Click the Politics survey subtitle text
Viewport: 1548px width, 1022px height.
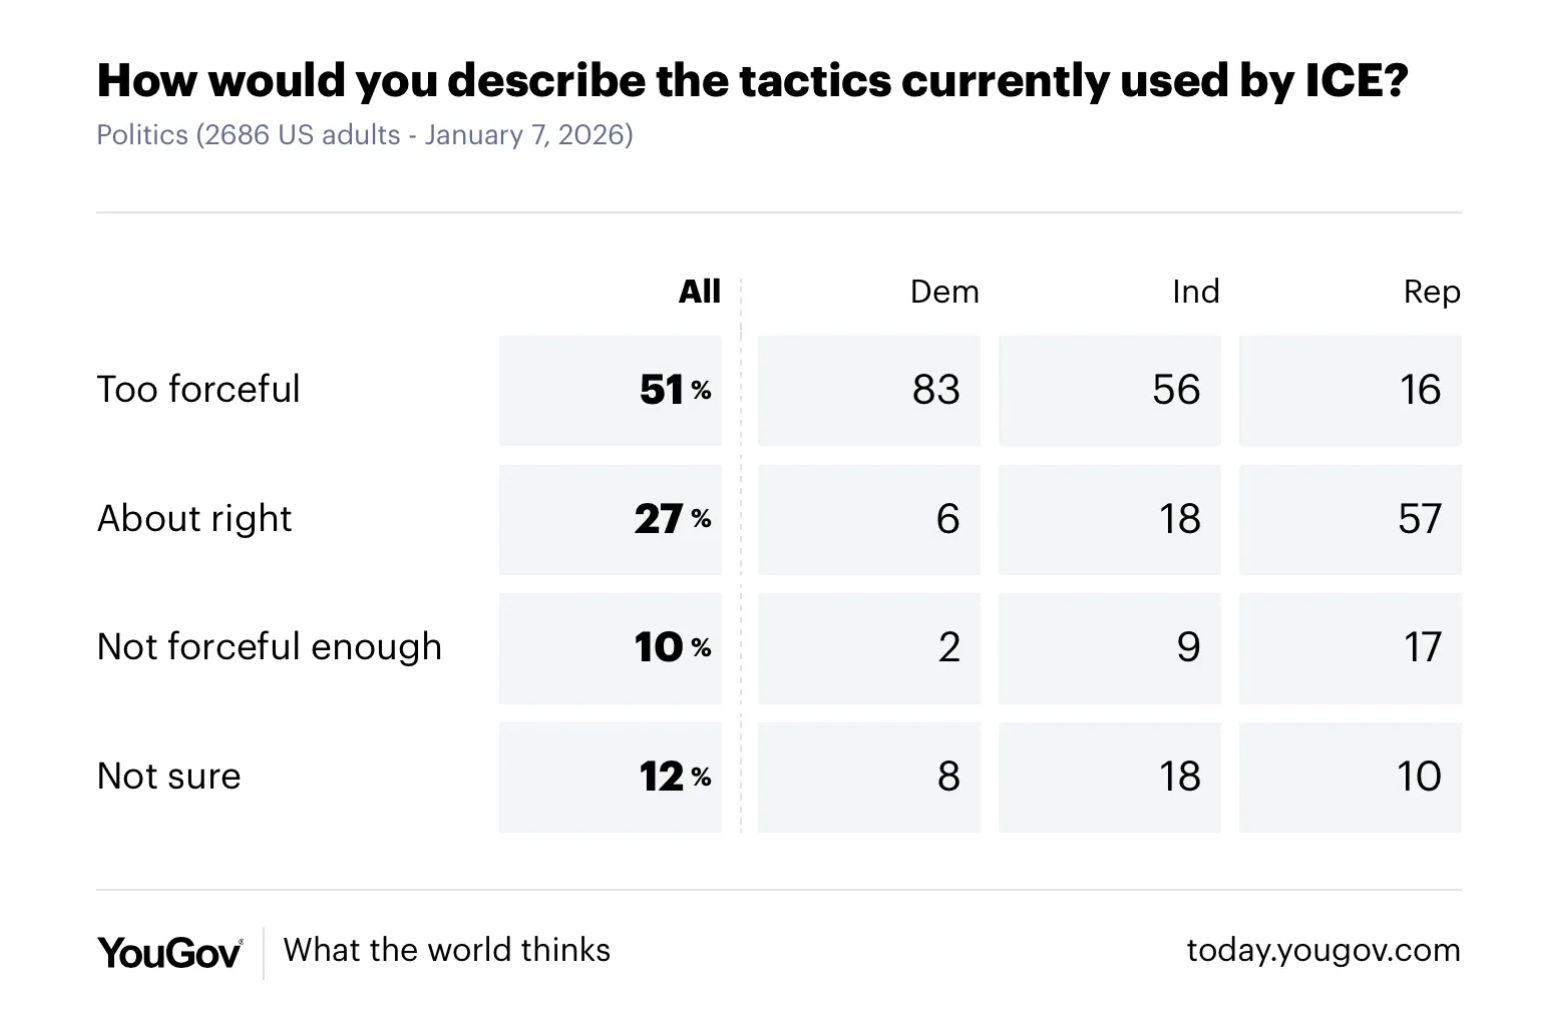364,135
